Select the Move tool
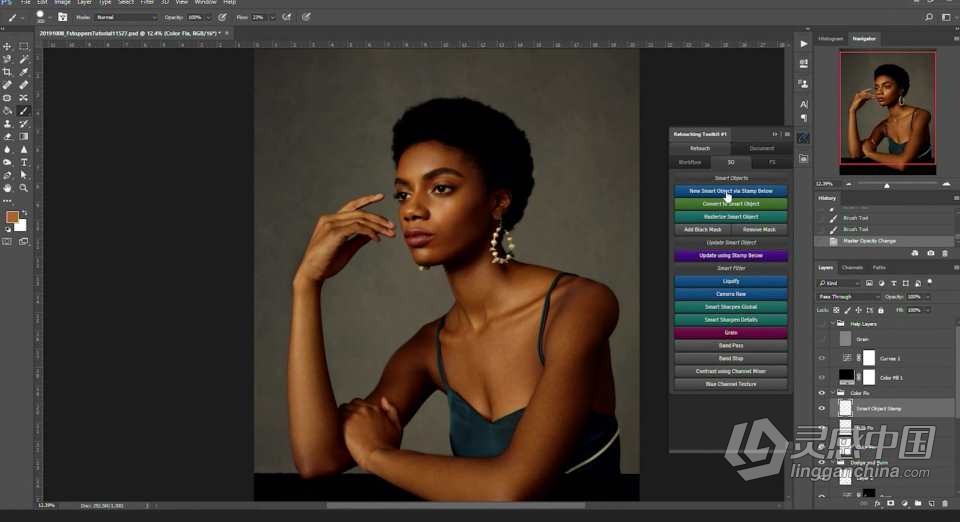Image resolution: width=960 pixels, height=522 pixels. 7,47
